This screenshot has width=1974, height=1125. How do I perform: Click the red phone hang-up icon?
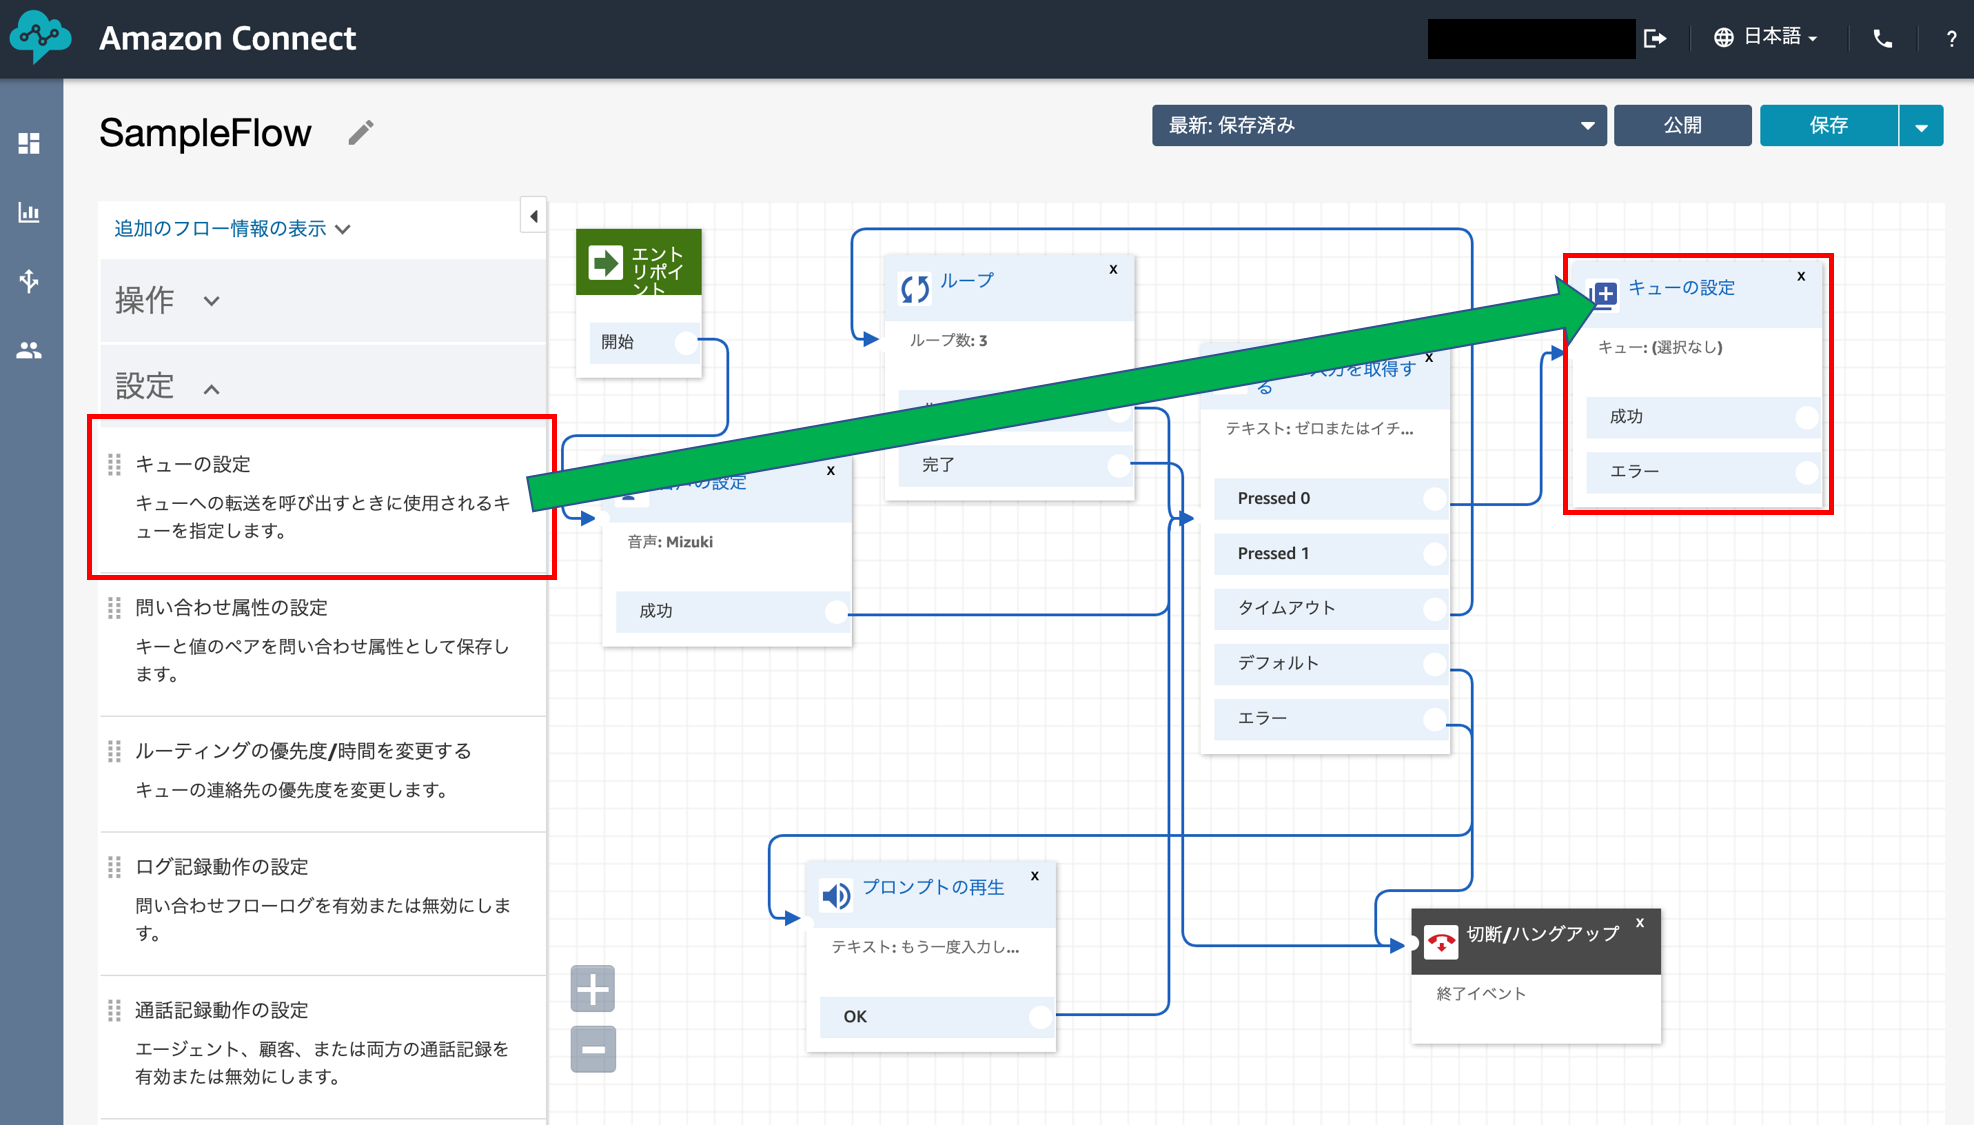pos(1441,941)
